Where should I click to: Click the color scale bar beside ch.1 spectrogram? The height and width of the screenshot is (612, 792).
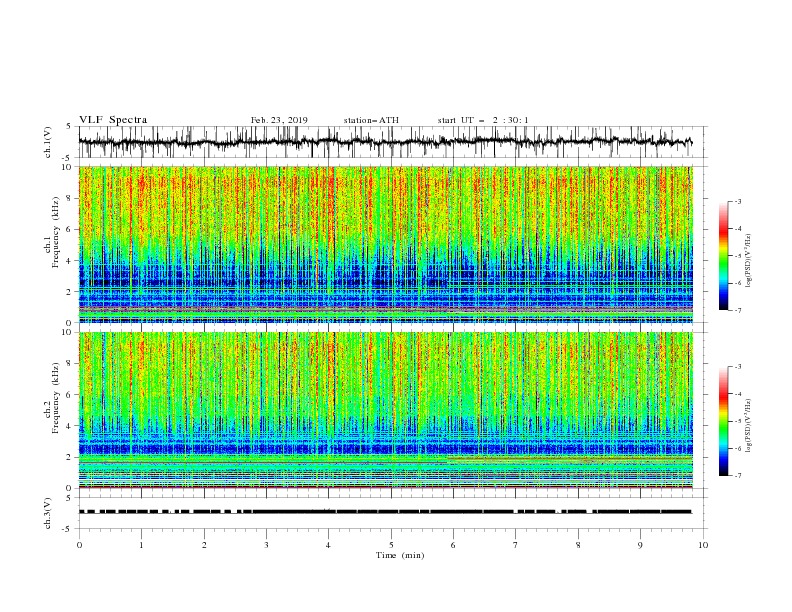pos(724,256)
